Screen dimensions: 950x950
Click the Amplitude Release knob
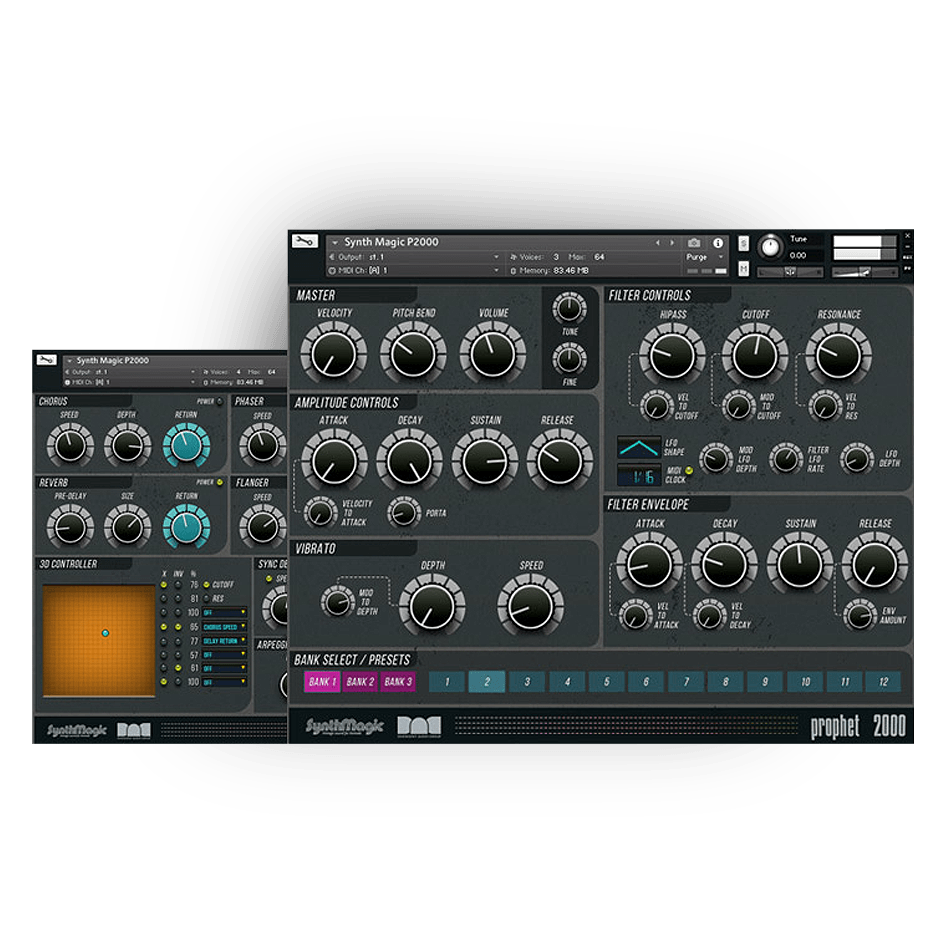click(559, 461)
